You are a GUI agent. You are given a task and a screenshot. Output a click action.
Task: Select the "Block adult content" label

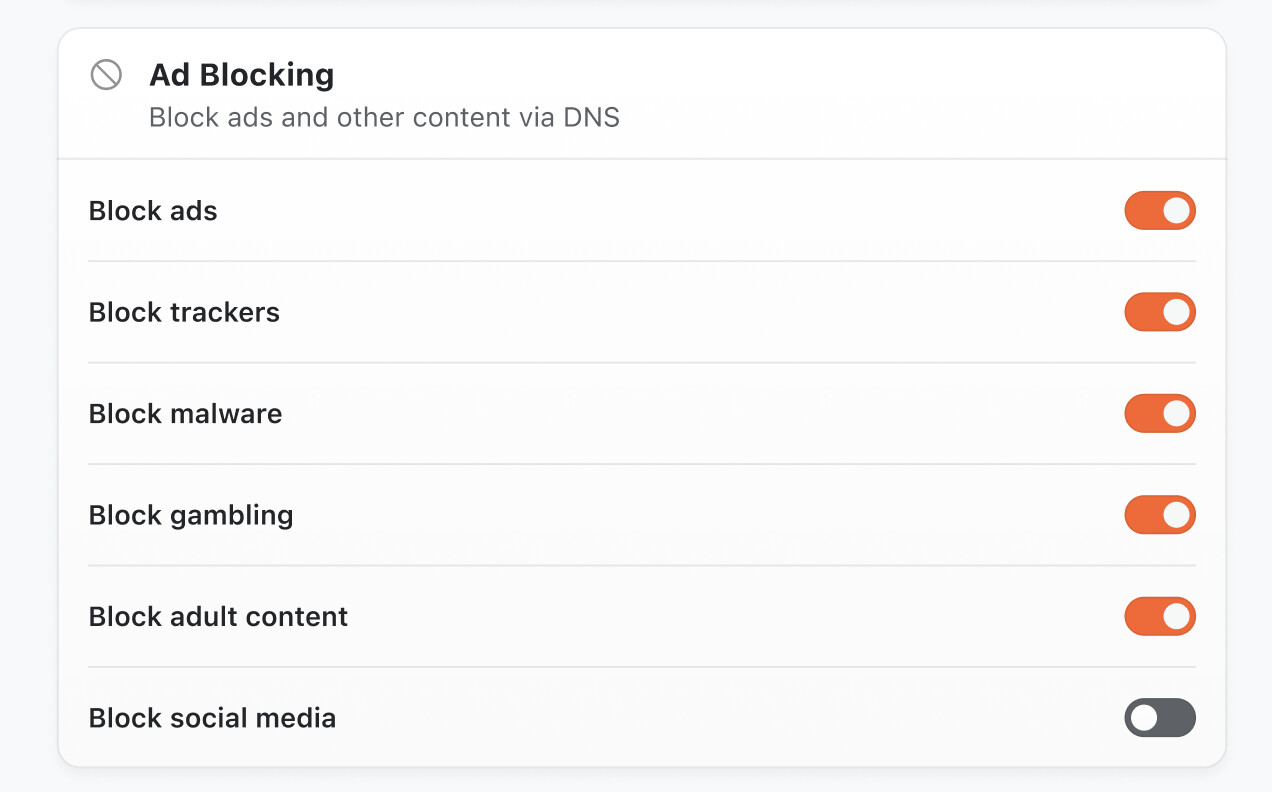[218, 616]
